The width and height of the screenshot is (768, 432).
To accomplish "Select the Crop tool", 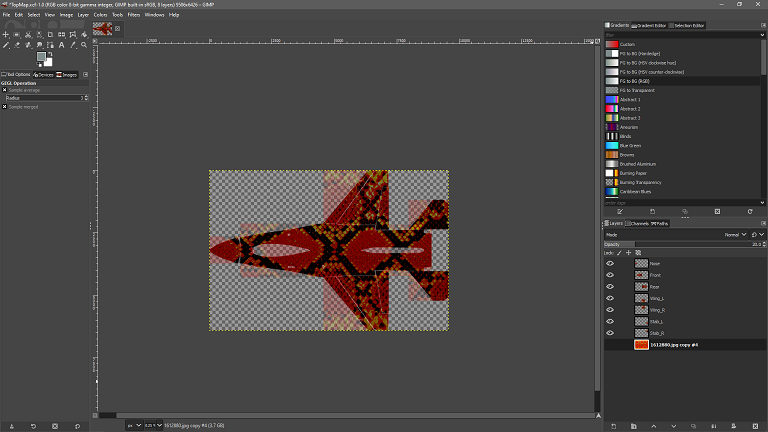I will [50, 35].
